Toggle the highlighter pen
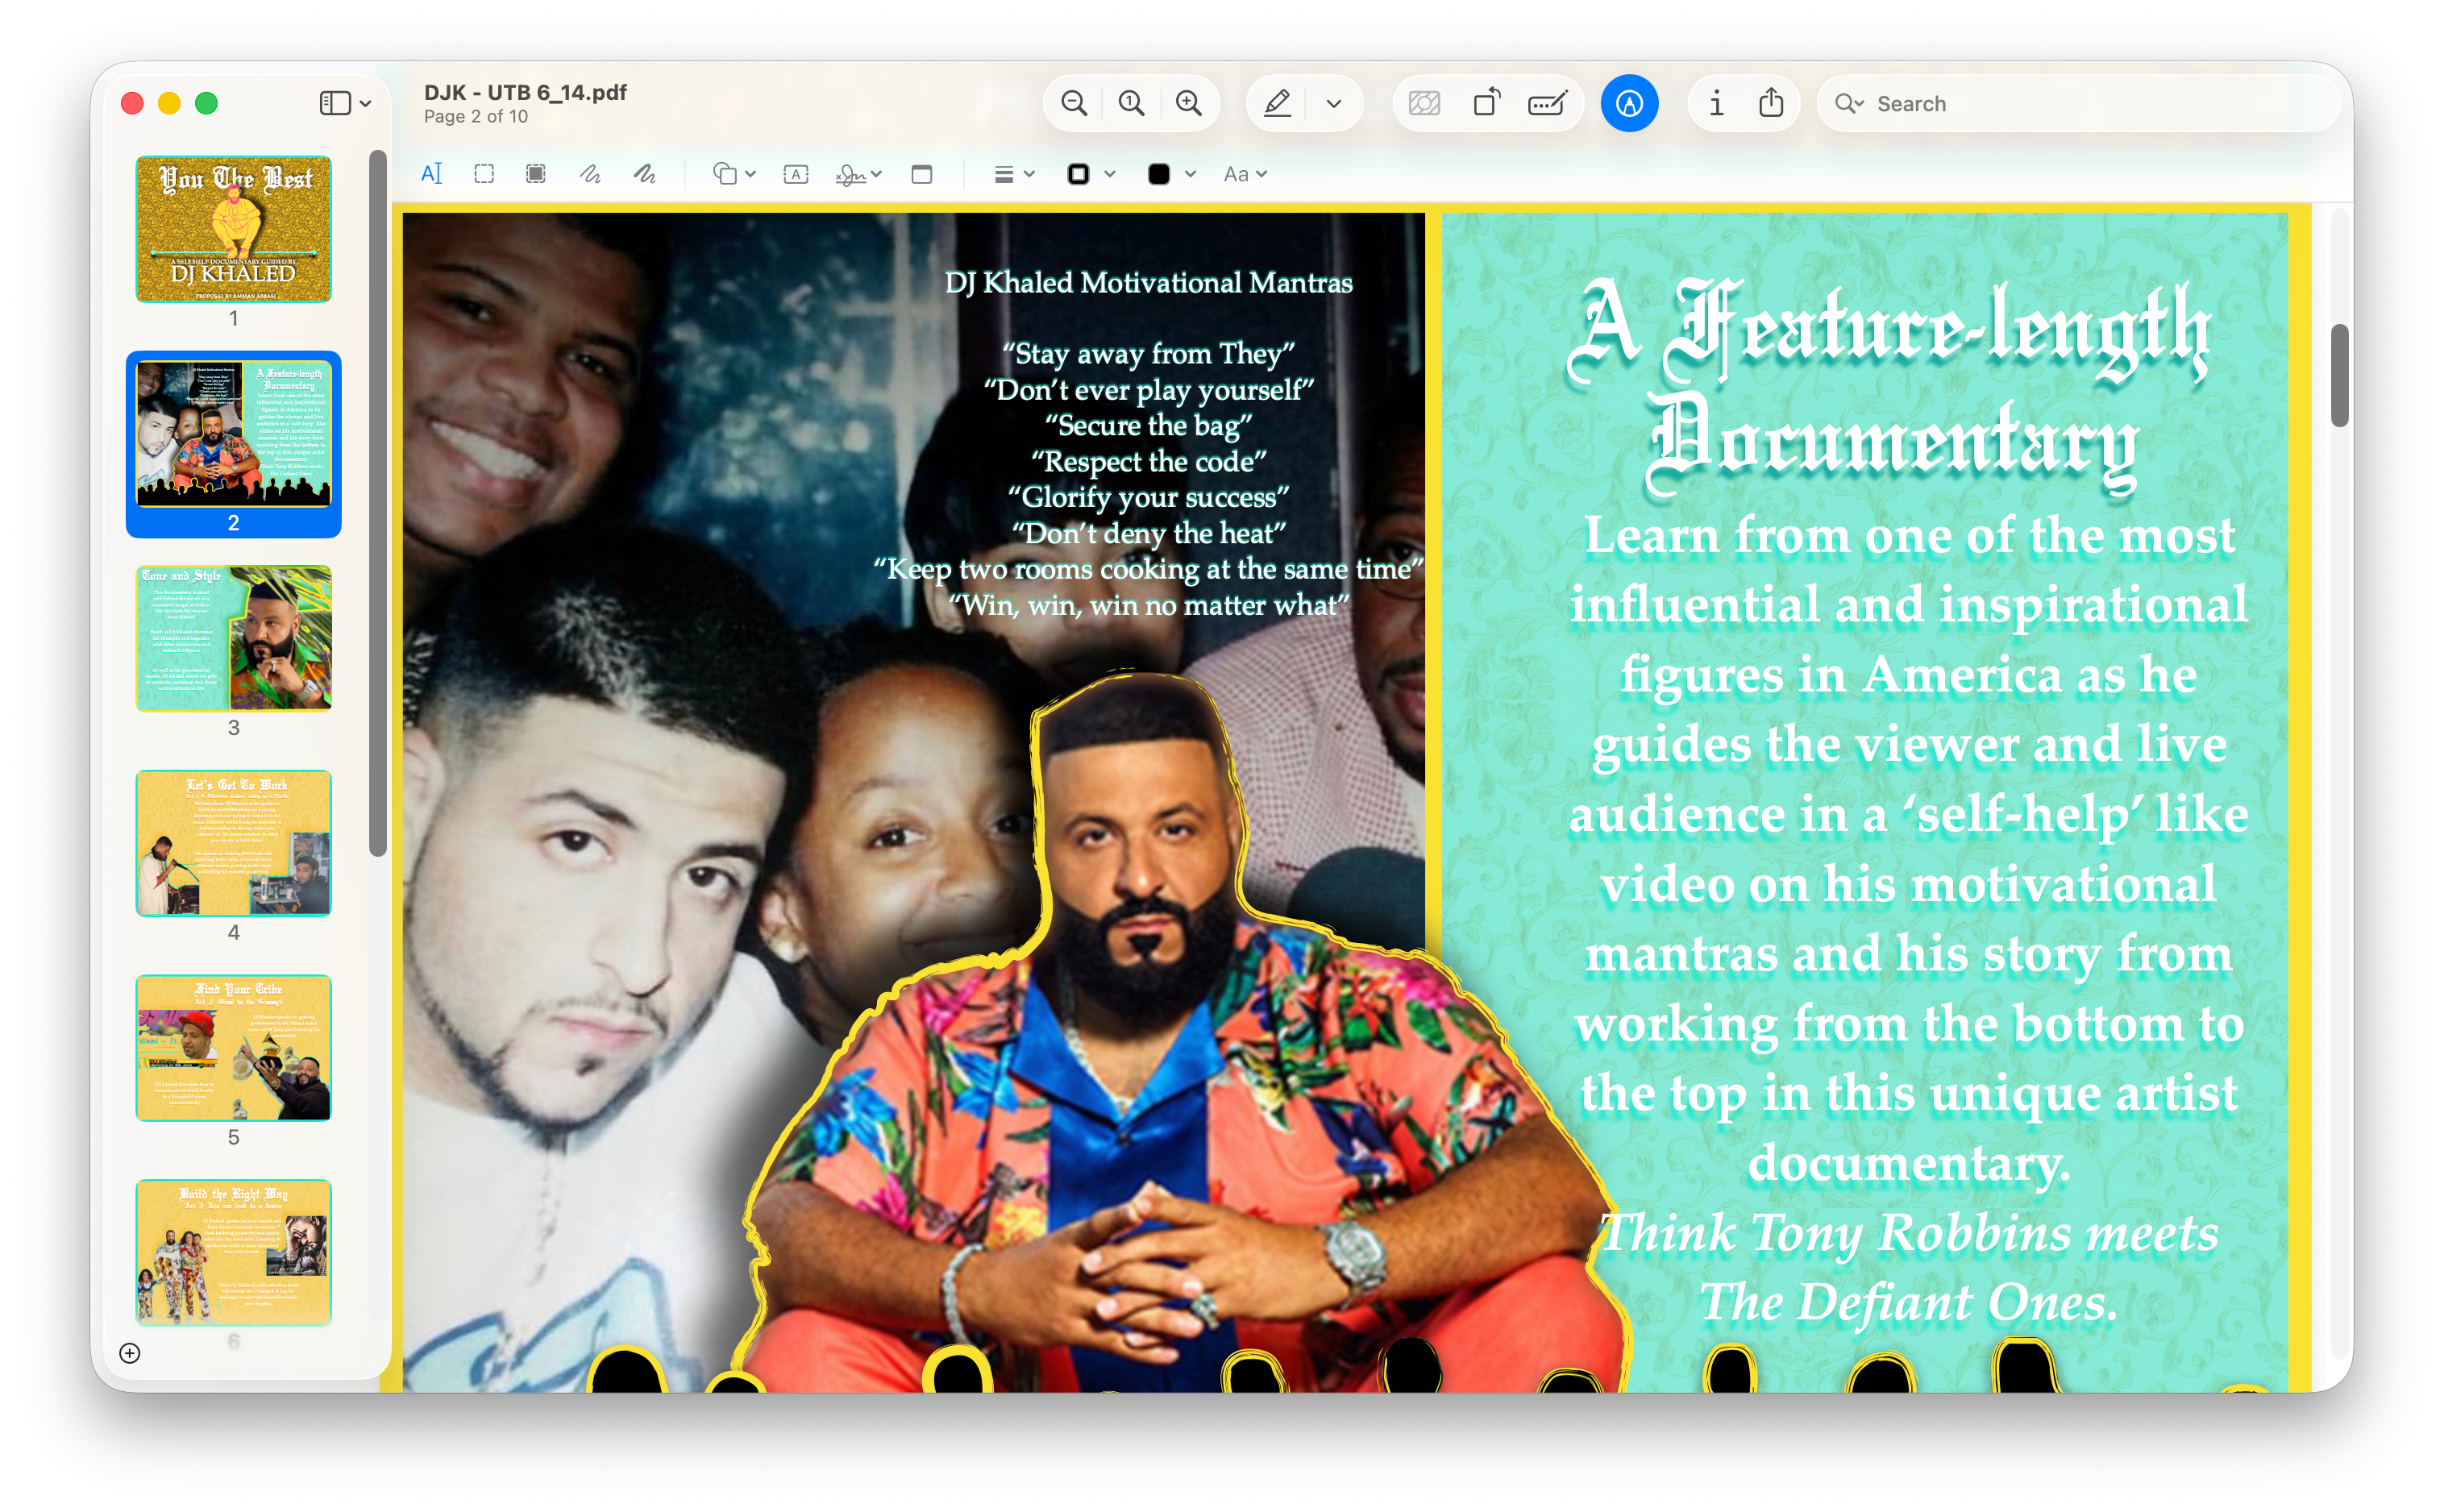 click(1277, 103)
